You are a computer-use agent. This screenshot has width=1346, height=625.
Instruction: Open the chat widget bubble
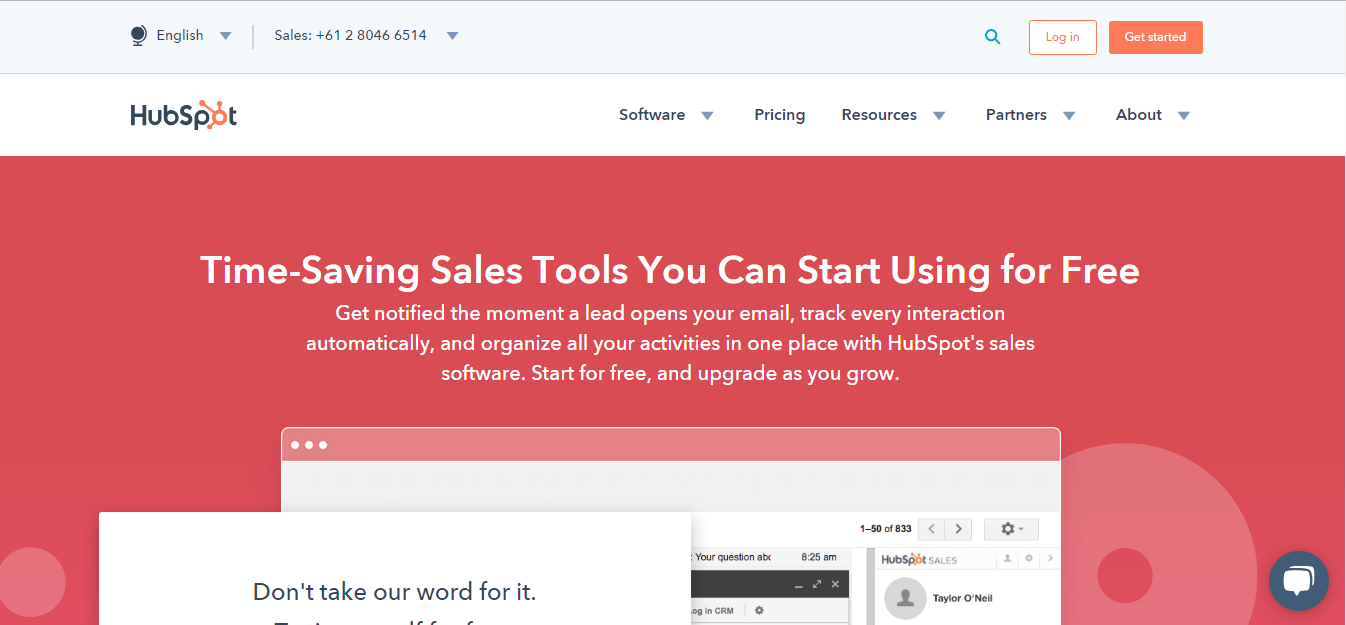click(1298, 581)
